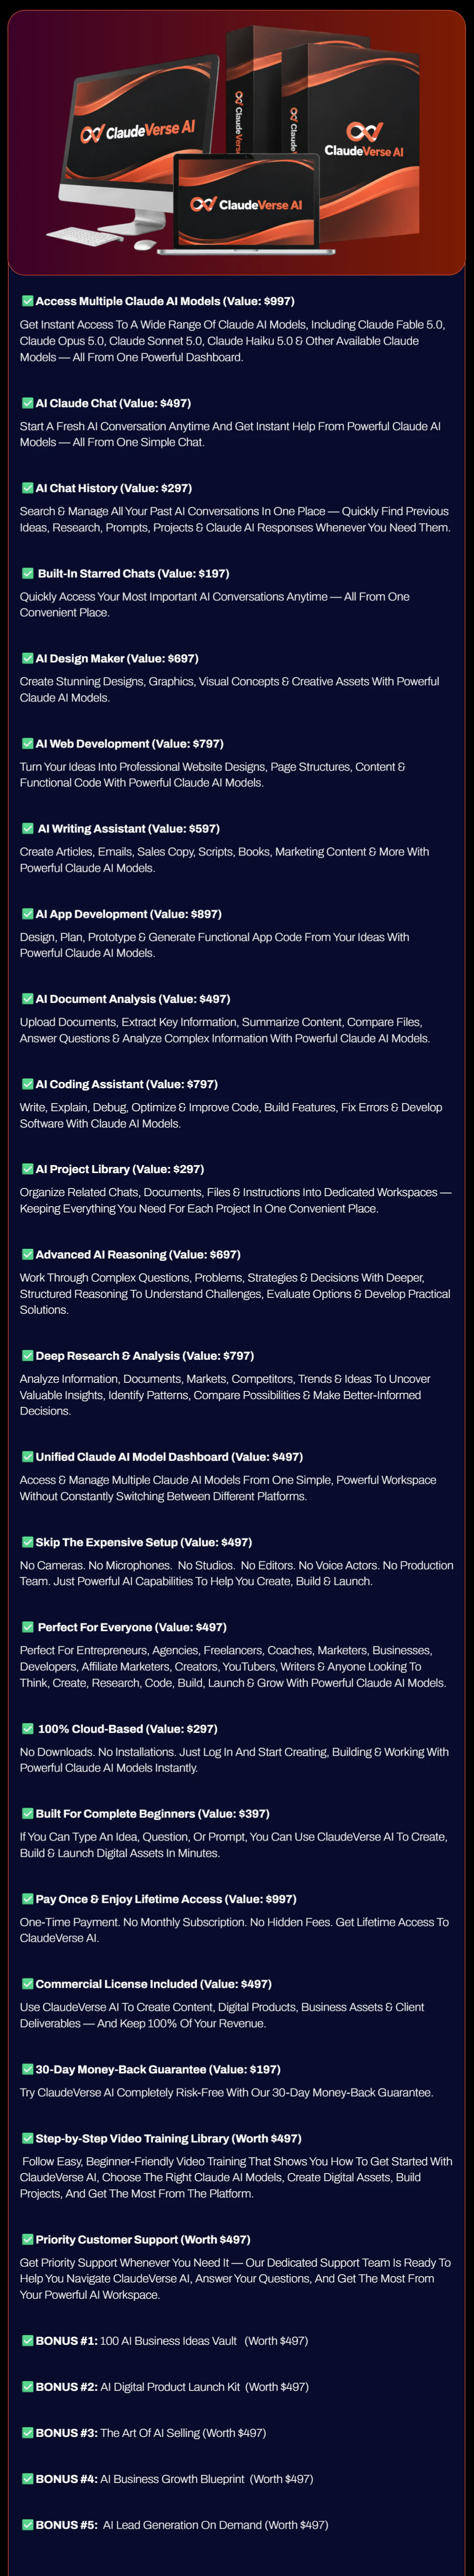Click the check icon next to AI Web Development
Image resolution: width=474 pixels, height=2576 pixels.
click(x=28, y=743)
